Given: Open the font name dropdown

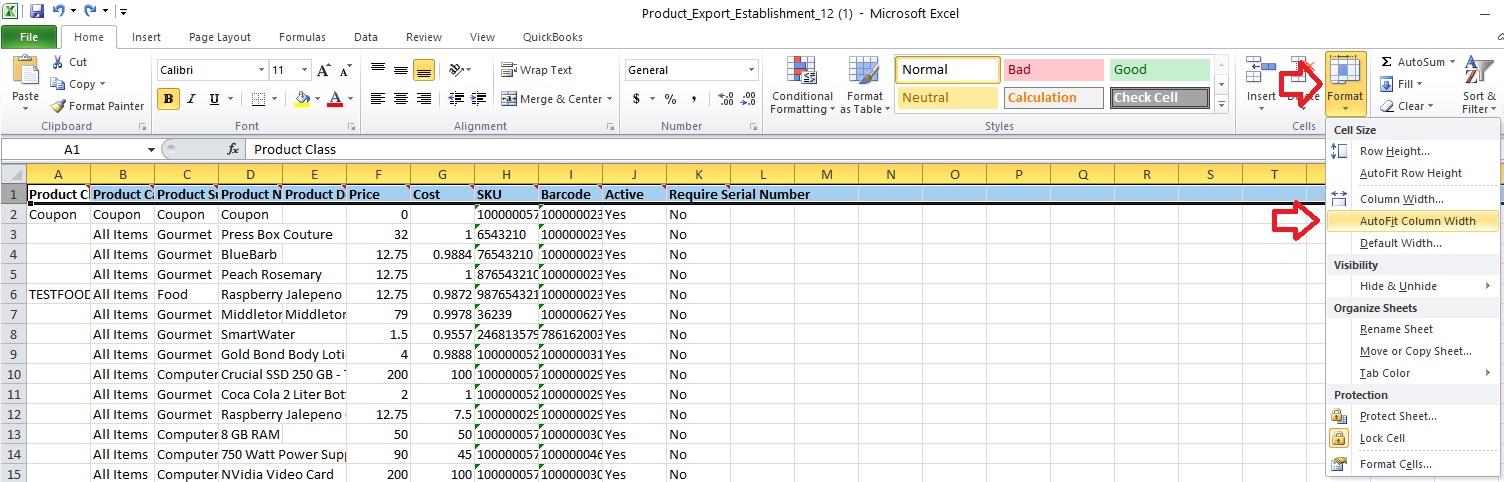Looking at the screenshot, I should [x=261, y=70].
